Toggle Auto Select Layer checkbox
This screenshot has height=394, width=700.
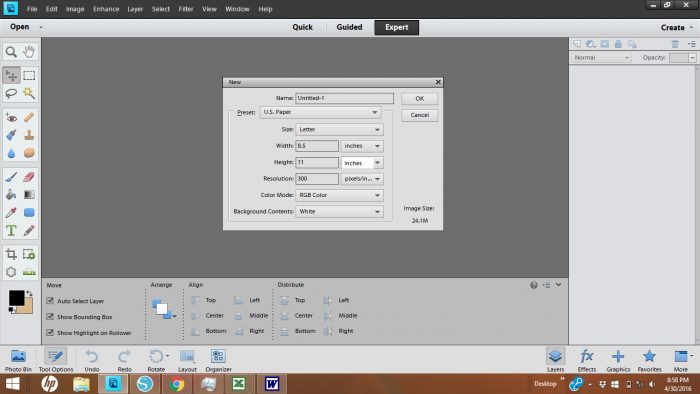point(50,301)
